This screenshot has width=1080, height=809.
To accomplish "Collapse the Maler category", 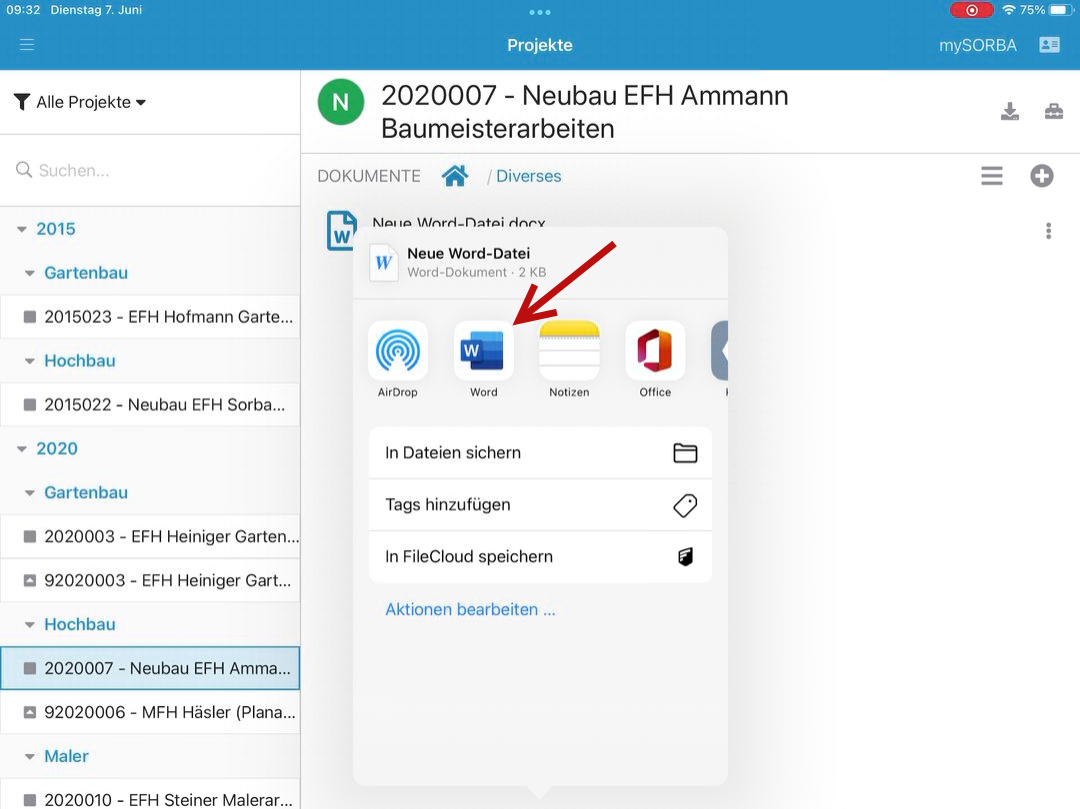I will 30,757.
